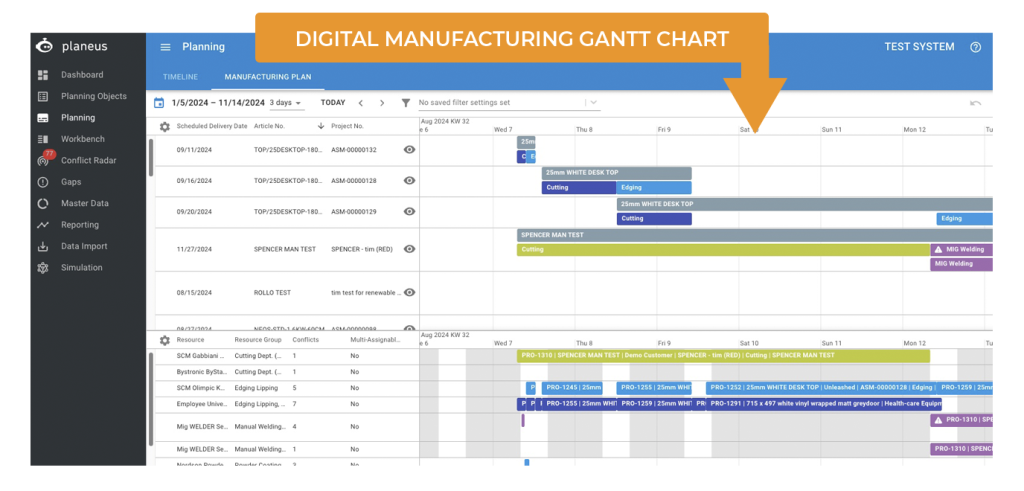
Task: Select Edging bar on Mon 12
Action: point(965,219)
